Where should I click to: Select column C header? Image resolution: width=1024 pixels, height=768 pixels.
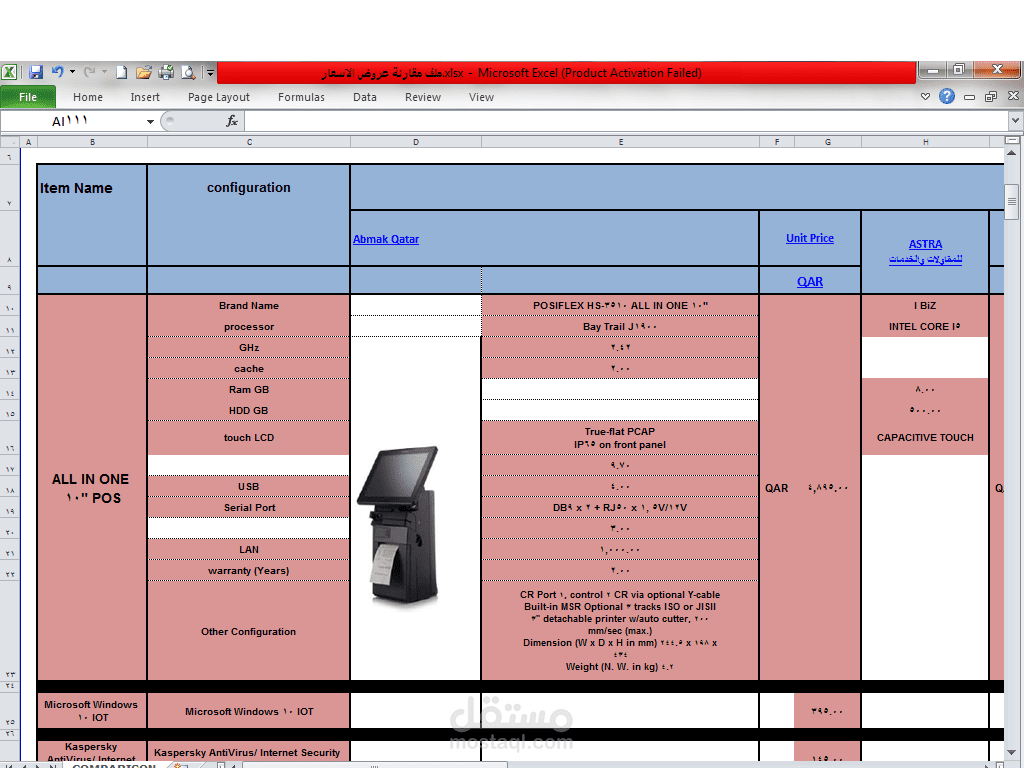click(x=249, y=142)
